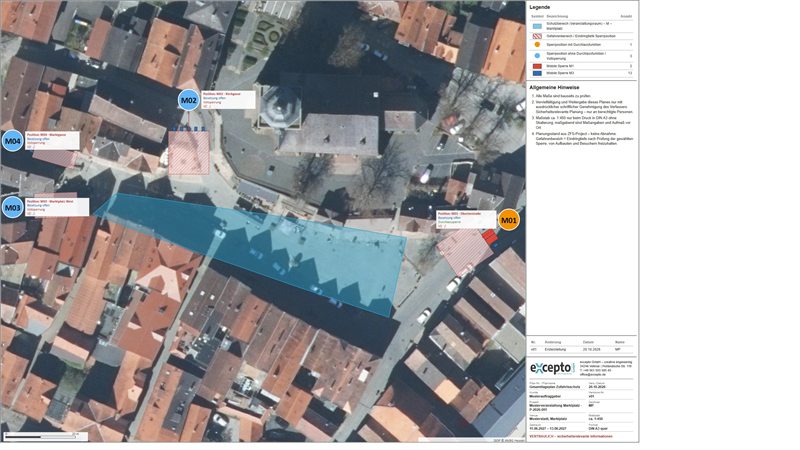
Task: Click the hatched danger zone below M02
Action: tap(189, 153)
